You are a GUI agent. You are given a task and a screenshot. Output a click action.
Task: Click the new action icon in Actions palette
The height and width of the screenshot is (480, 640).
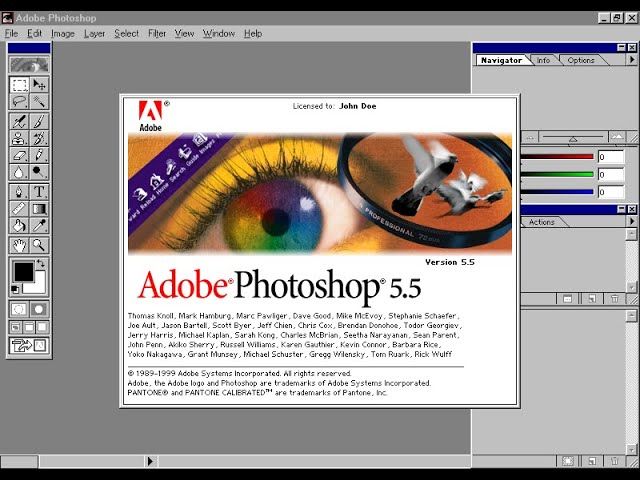pyautogui.click(x=591, y=299)
